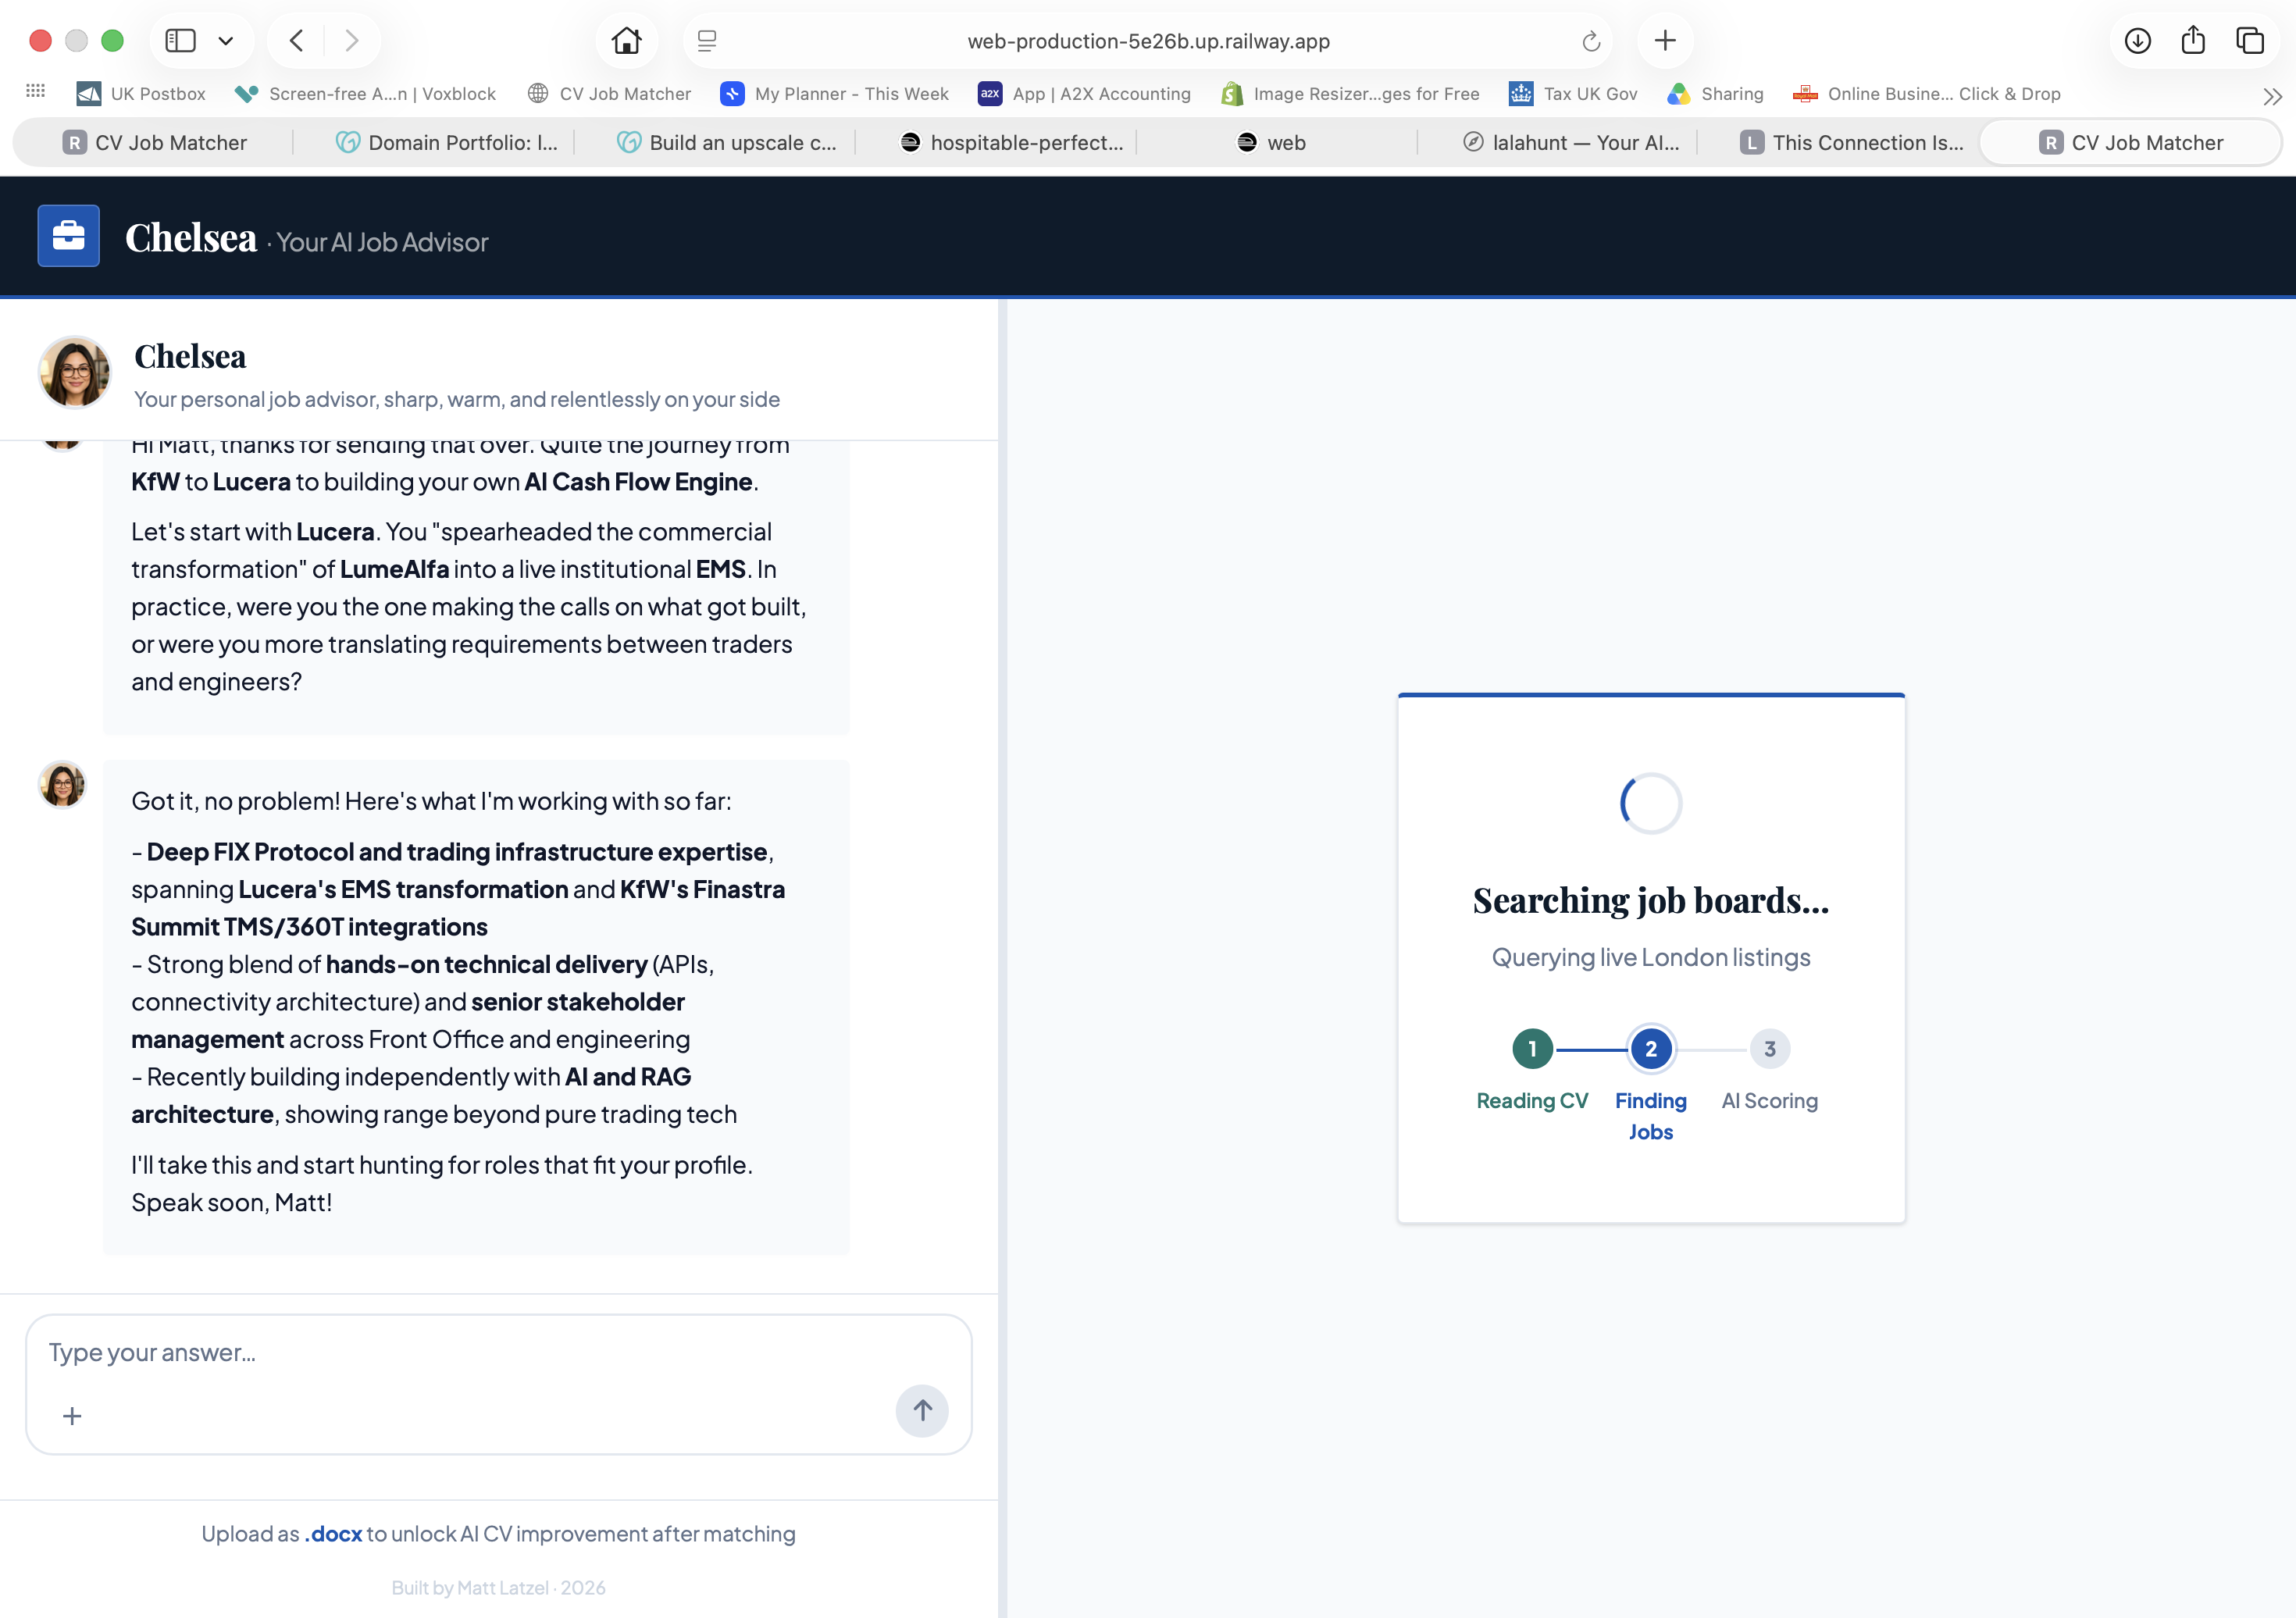Click the Reader view icon in address bar
This screenshot has width=2296, height=1618.
[707, 41]
